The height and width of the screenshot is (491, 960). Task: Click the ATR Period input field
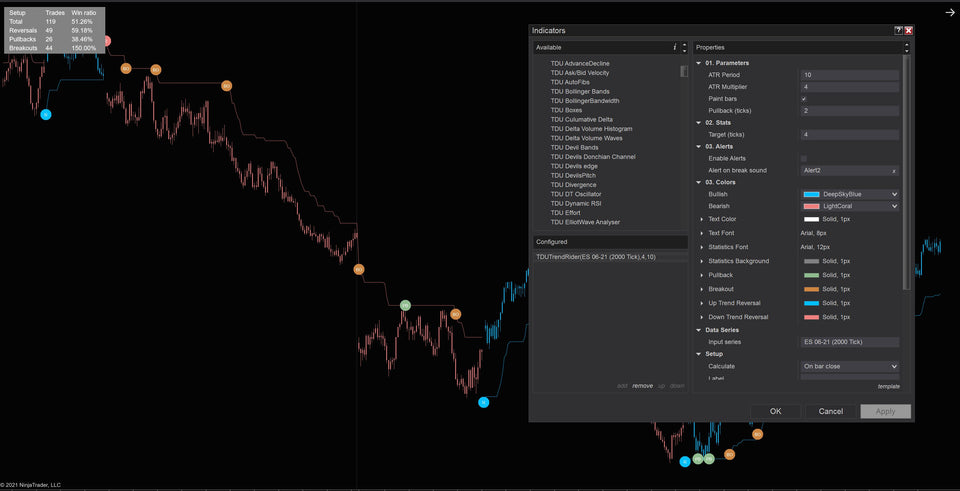(849, 75)
